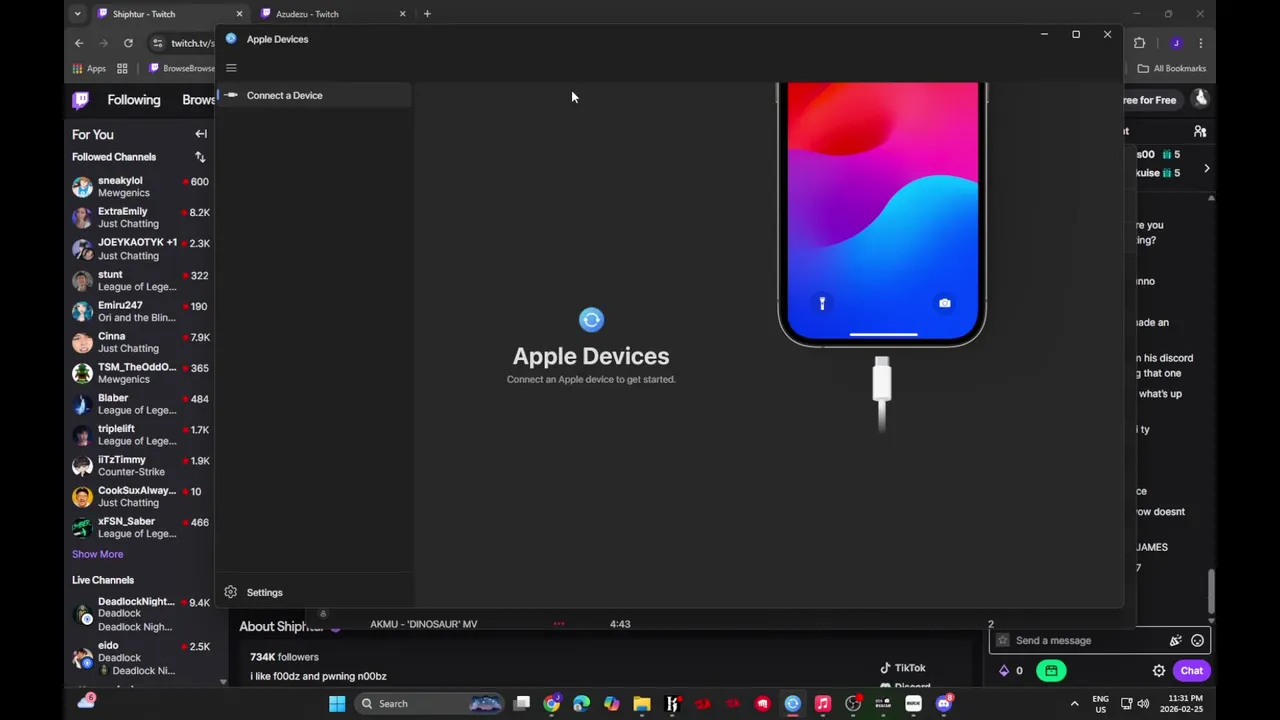Open TikTok link on Shiphtur page
Image resolution: width=1280 pixels, height=720 pixels.
point(902,668)
